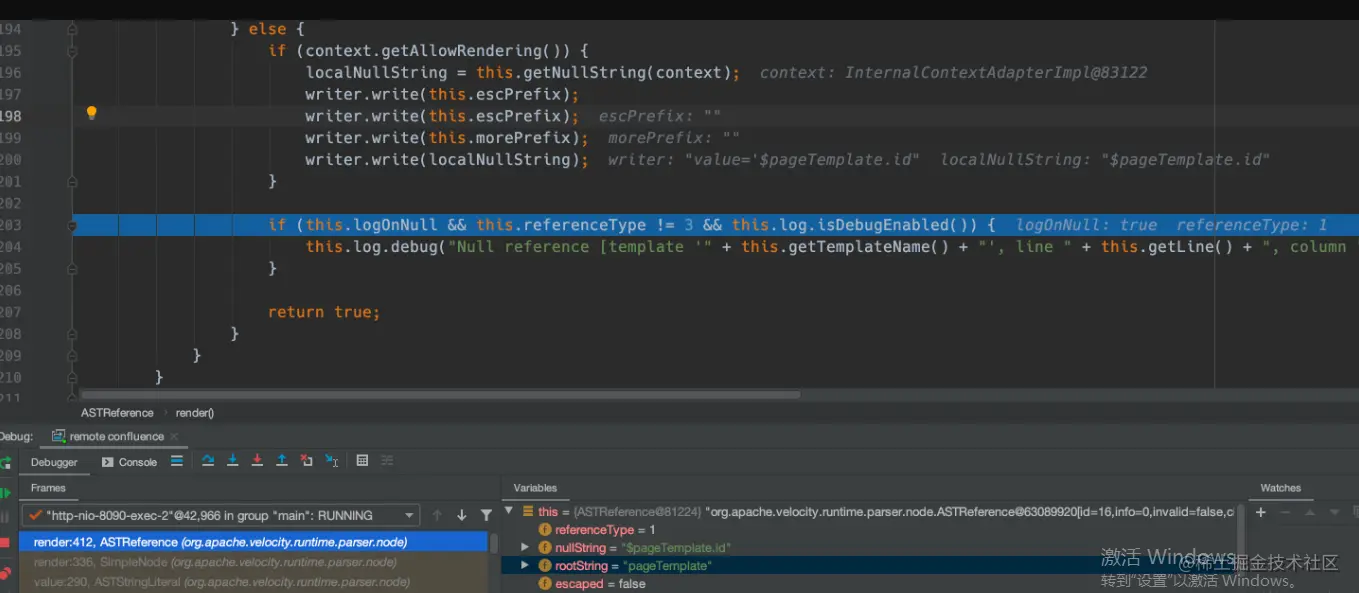Open the View Breakpoints dialog

tap(5, 573)
